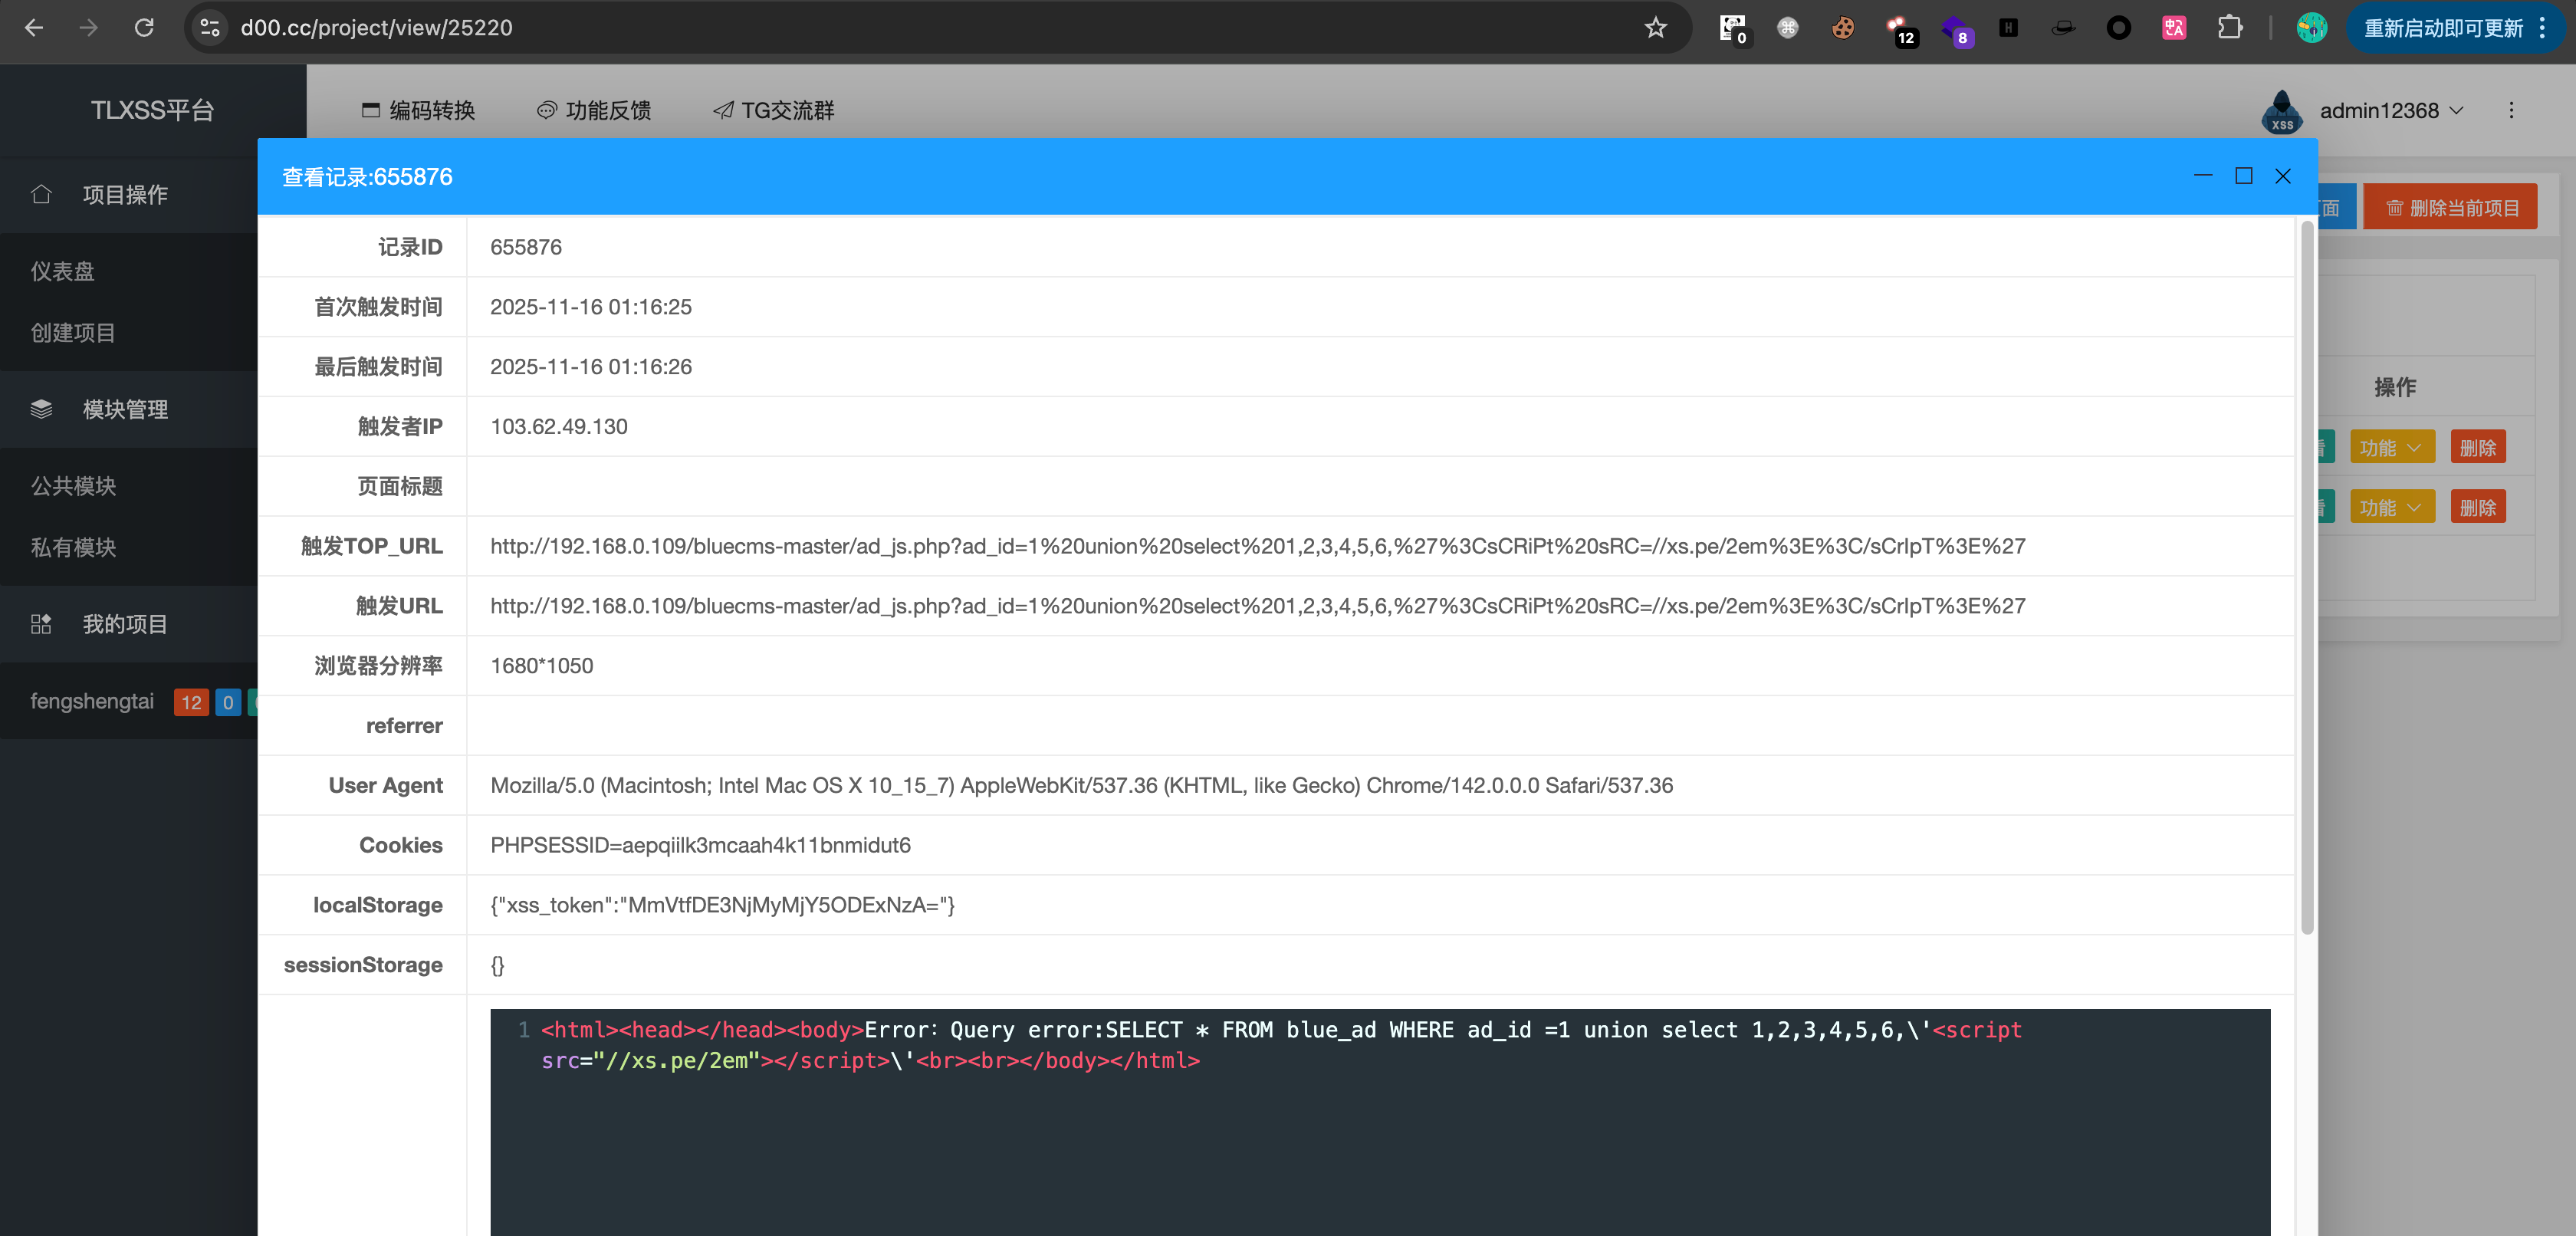The width and height of the screenshot is (2576, 1236).
Task: Click the 删除当前项目 button
Action: (x=2450, y=208)
